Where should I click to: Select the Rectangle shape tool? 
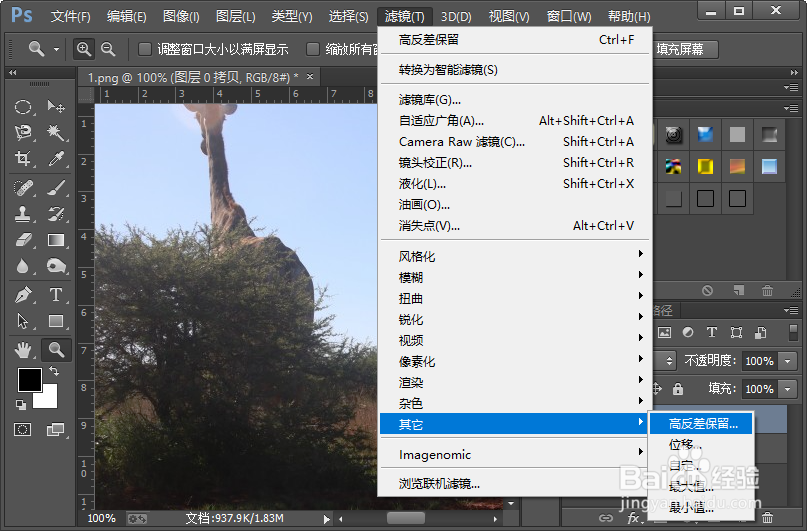click(x=56, y=321)
